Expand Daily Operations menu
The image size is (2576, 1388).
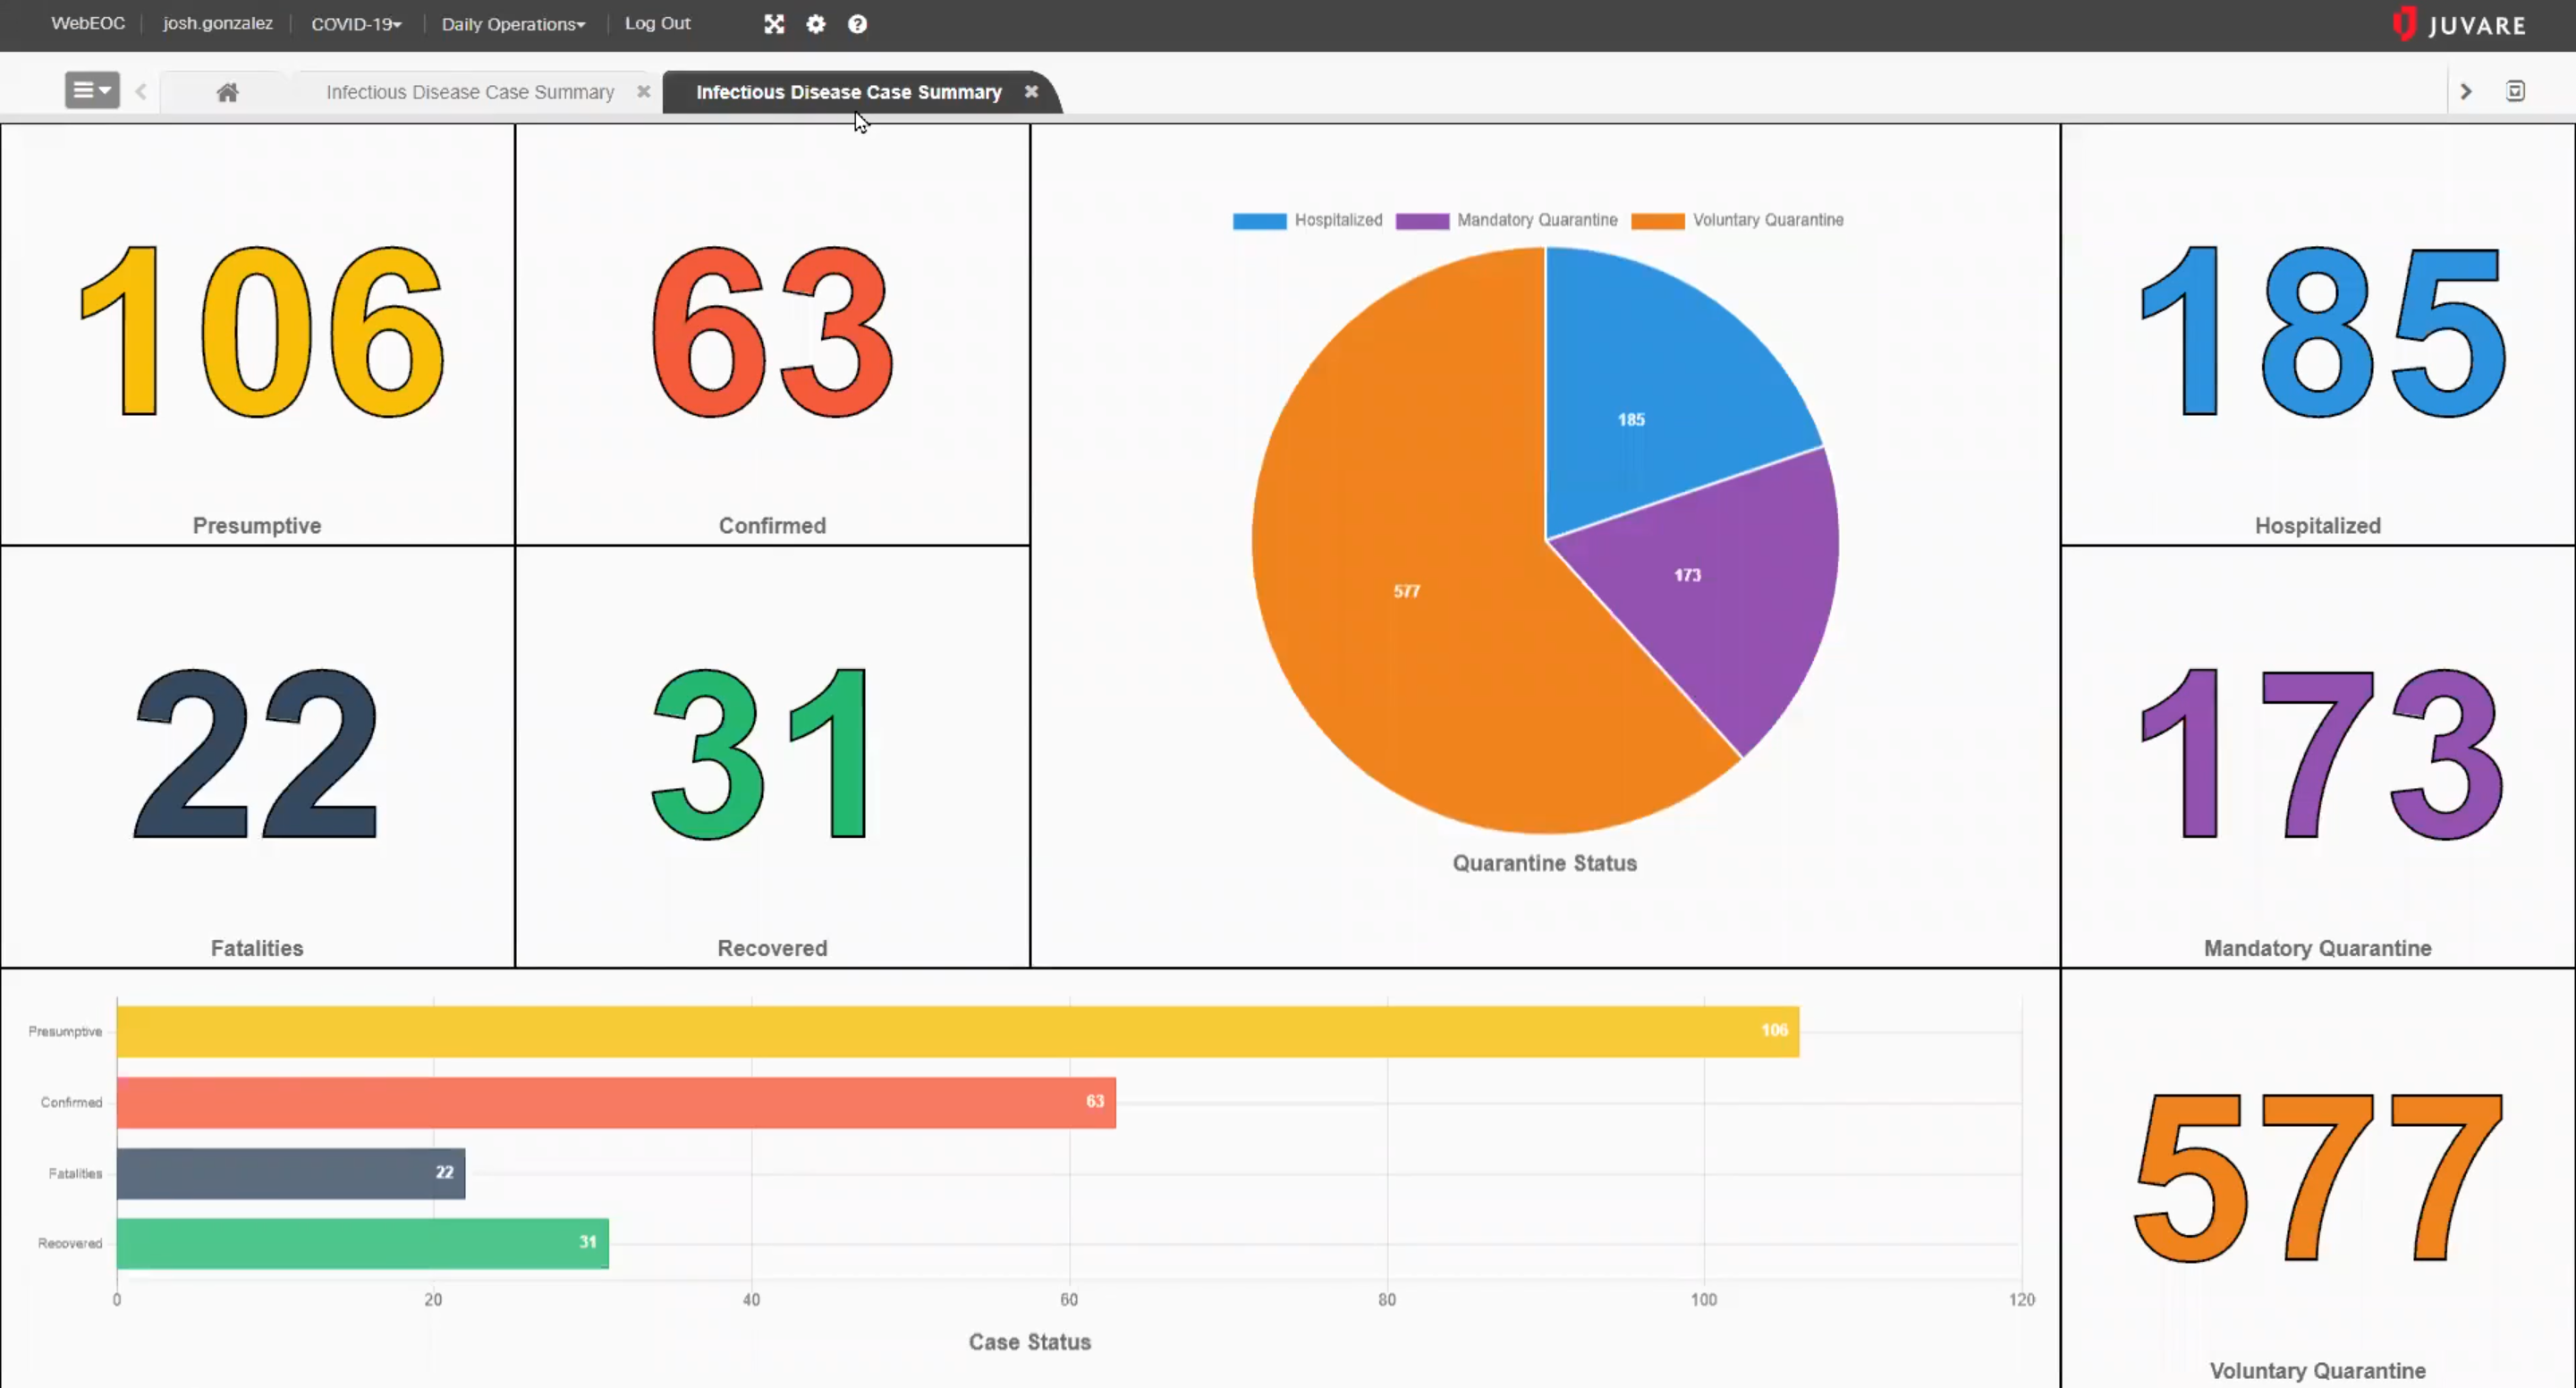point(511,24)
